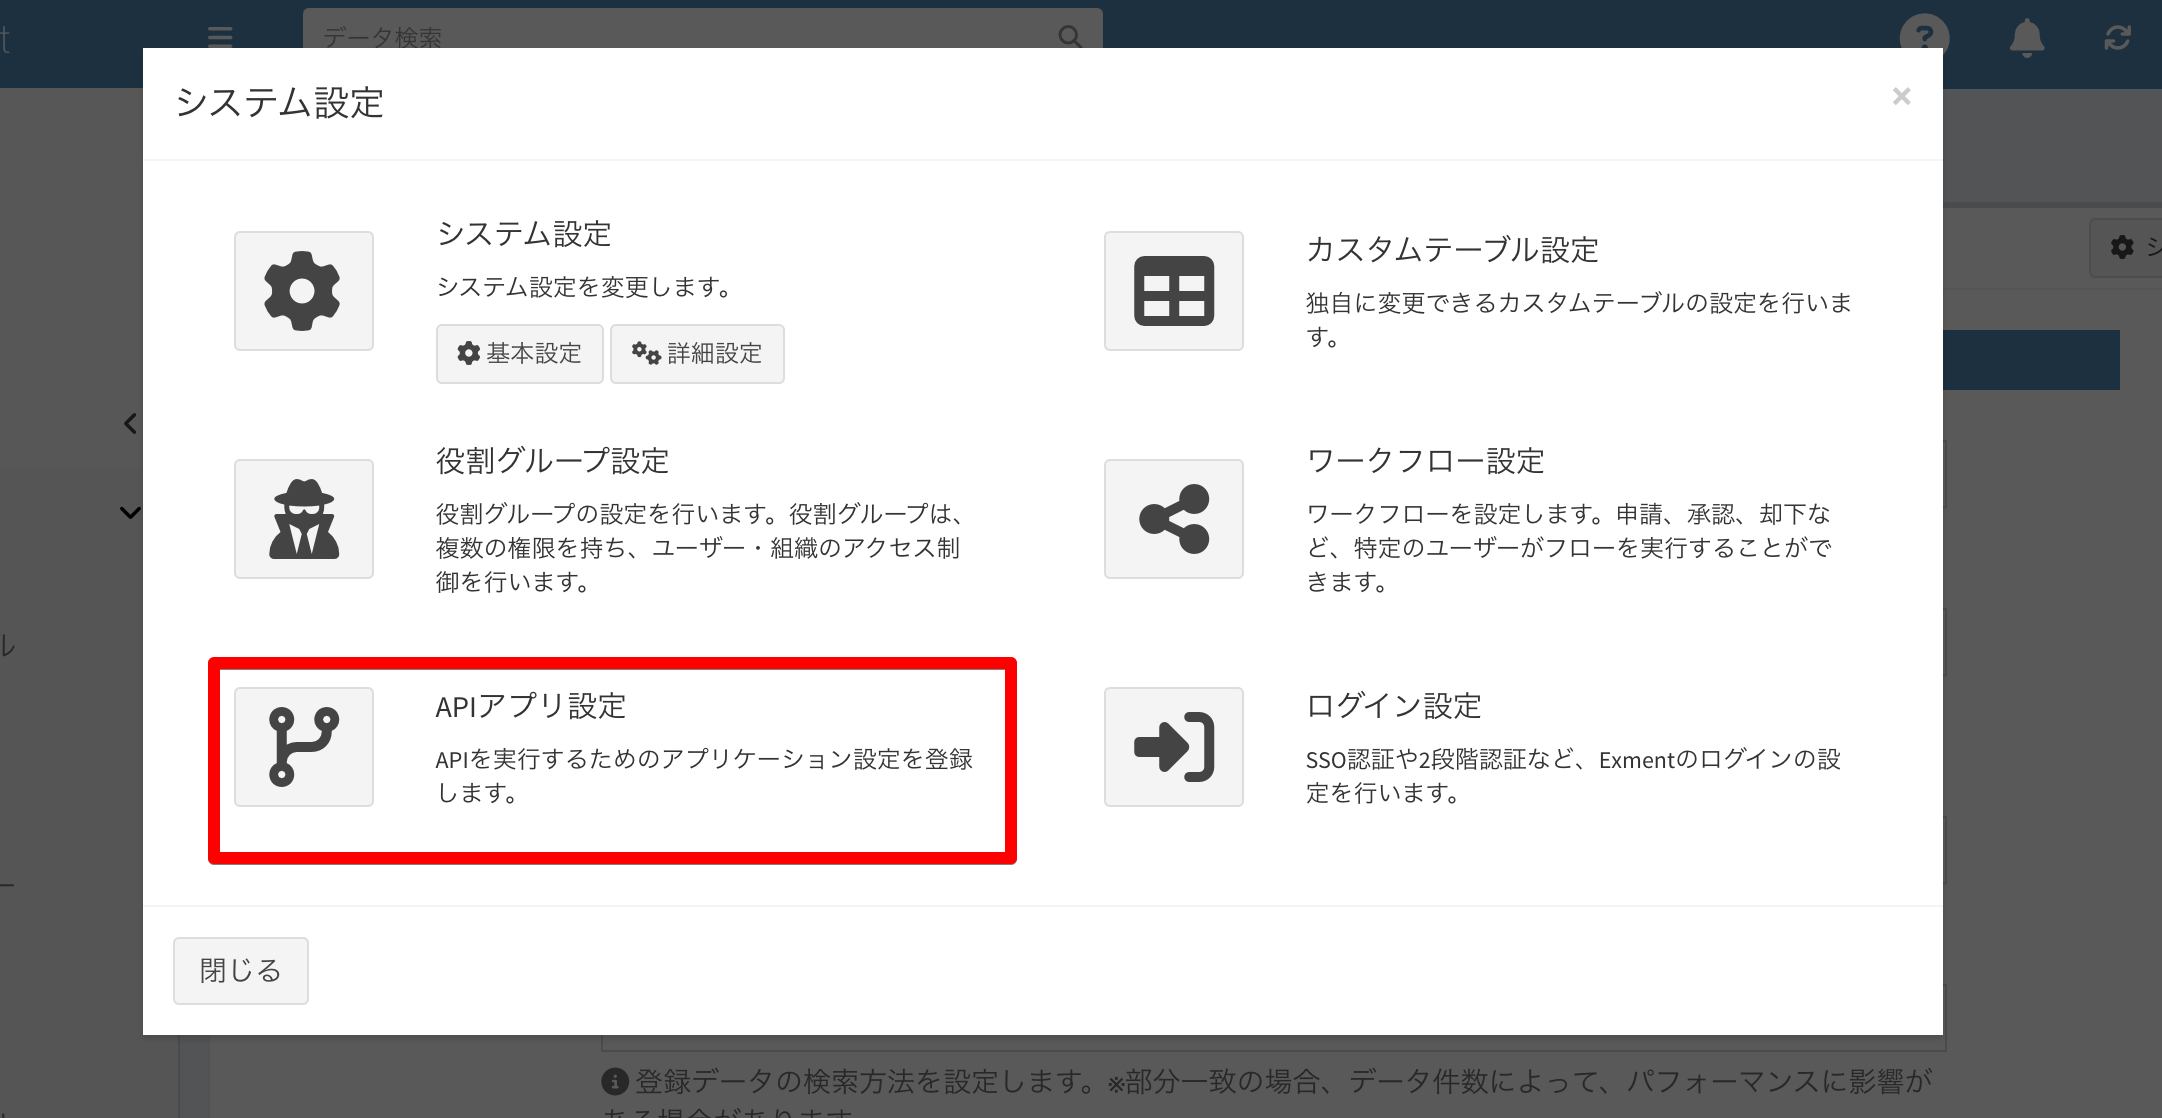
Task: Close the システム設定 dialog with X
Action: pos(1901,97)
